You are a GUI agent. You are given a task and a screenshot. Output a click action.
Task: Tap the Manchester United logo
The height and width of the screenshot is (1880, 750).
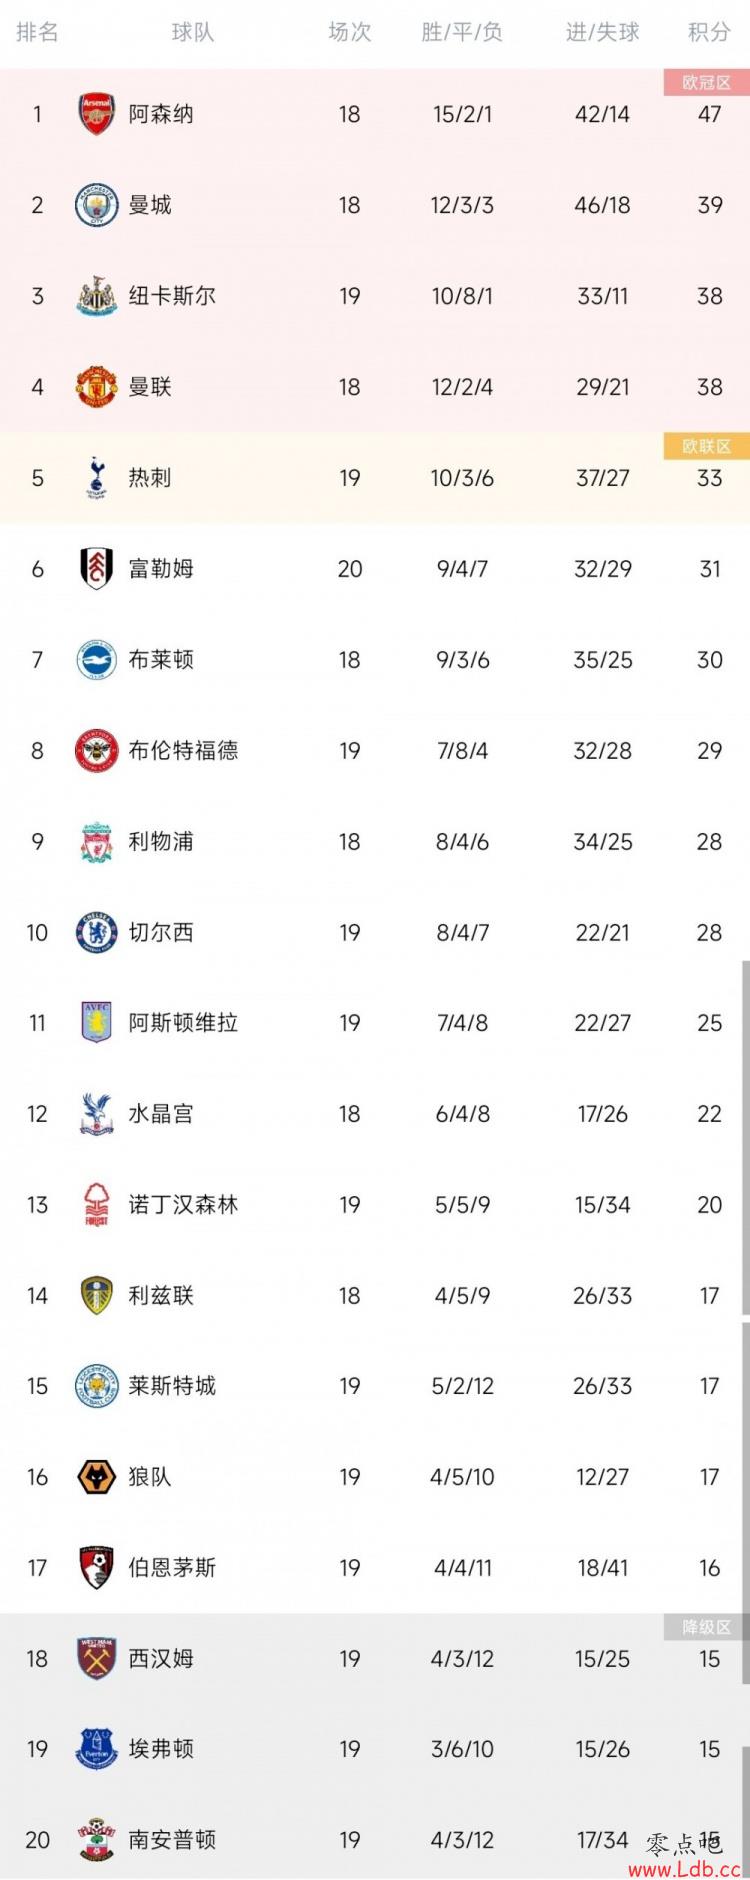[x=97, y=387]
